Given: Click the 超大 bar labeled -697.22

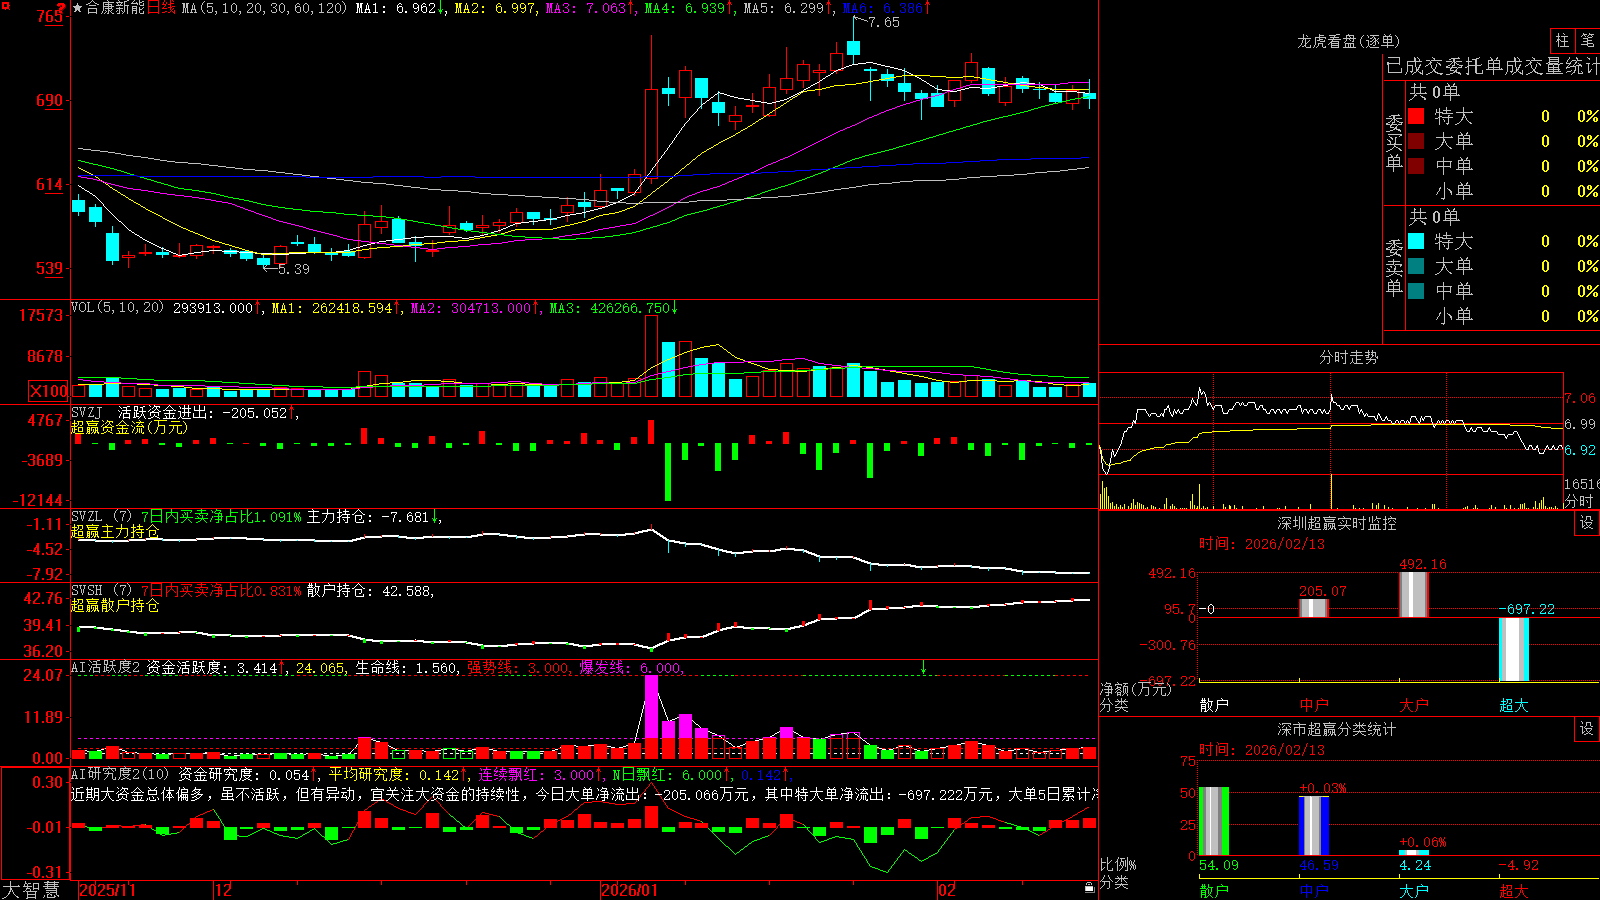Looking at the screenshot, I should [1513, 649].
